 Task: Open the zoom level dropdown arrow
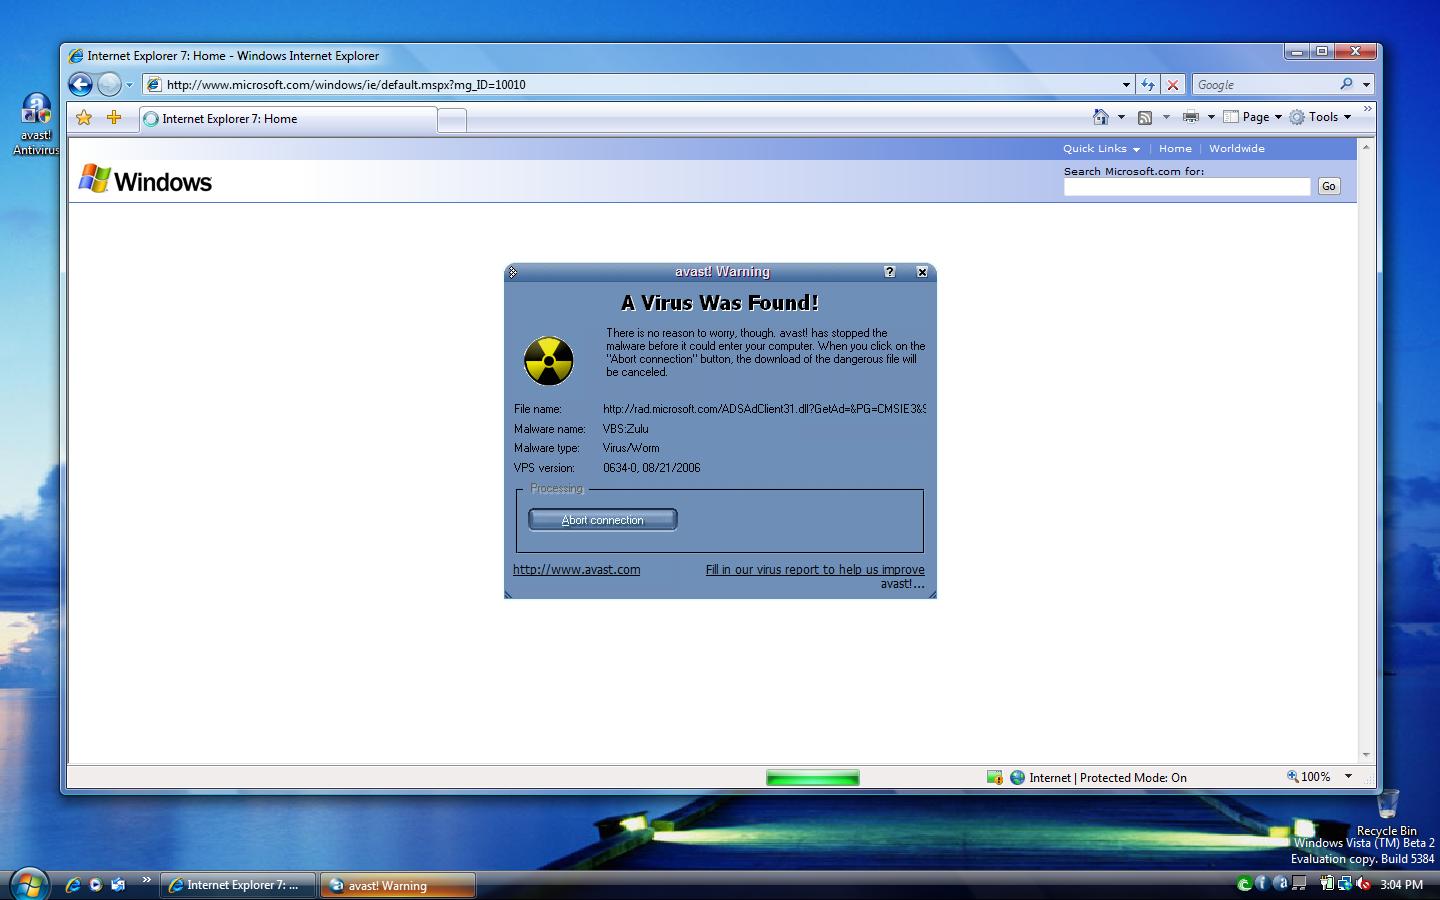click(1348, 776)
